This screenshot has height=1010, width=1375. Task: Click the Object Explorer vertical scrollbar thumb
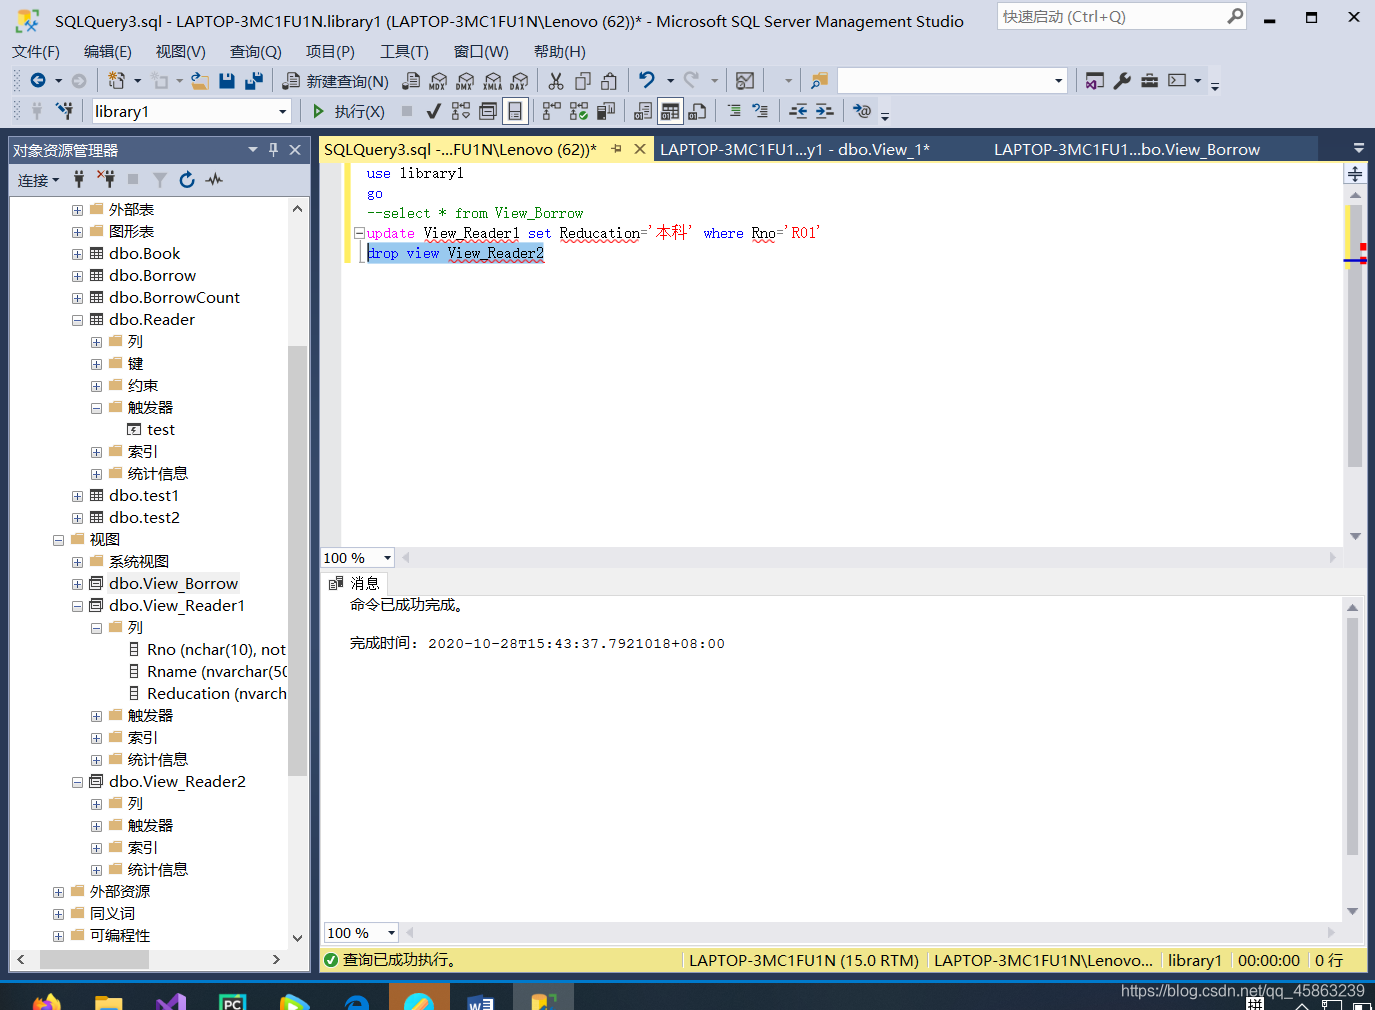[297, 560]
